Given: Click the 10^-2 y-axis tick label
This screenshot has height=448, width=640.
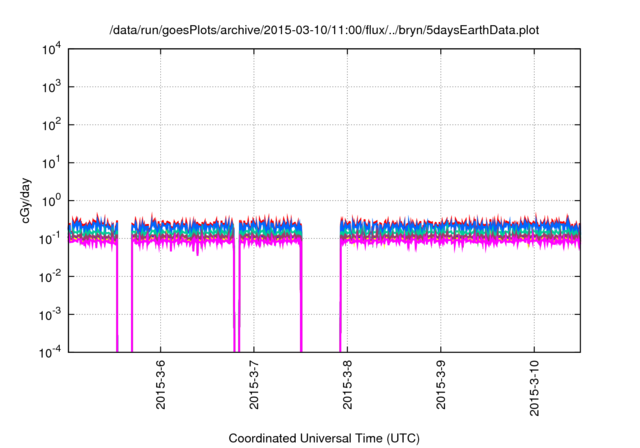Looking at the screenshot, I should click(x=50, y=277).
